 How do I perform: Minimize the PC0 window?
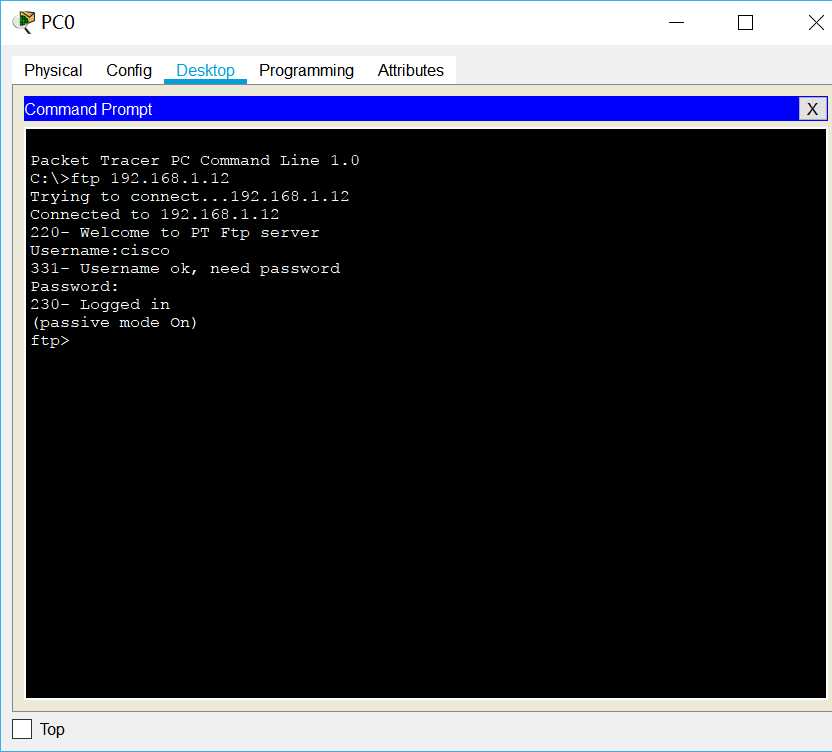click(x=677, y=22)
